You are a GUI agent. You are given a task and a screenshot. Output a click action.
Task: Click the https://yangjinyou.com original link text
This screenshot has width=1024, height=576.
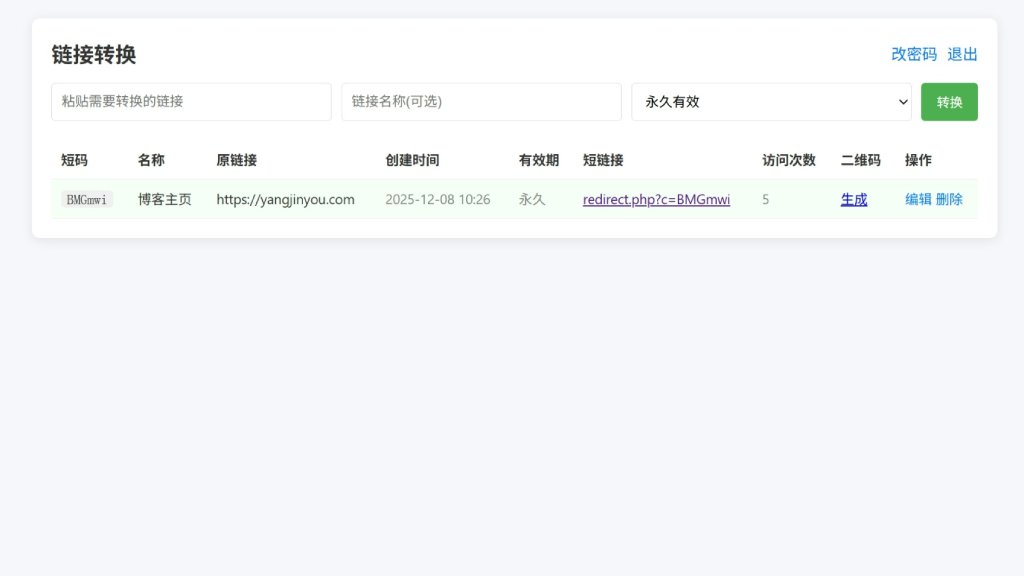pos(285,199)
